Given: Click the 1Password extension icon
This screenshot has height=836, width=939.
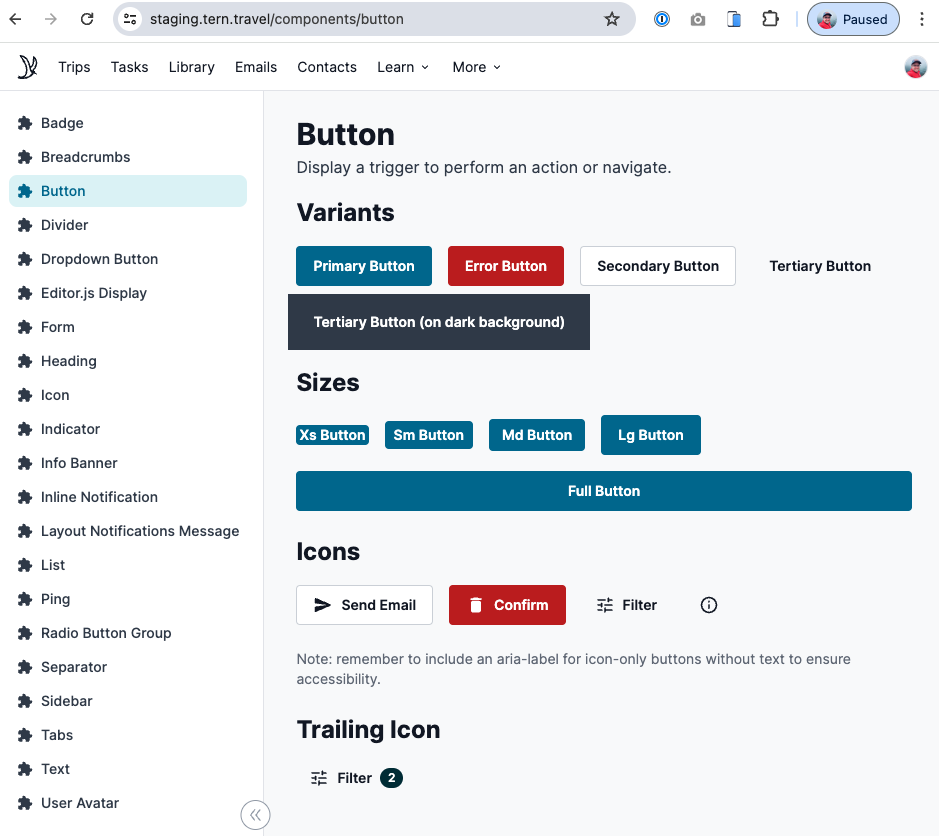Looking at the screenshot, I should tap(662, 19).
